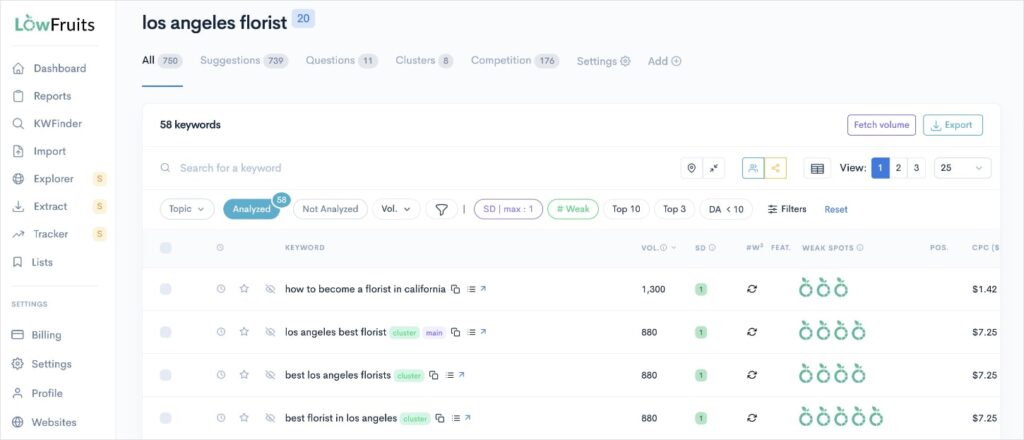Tick the select-all checkbox in table header
This screenshot has height=440, width=1024.
(x=166, y=248)
